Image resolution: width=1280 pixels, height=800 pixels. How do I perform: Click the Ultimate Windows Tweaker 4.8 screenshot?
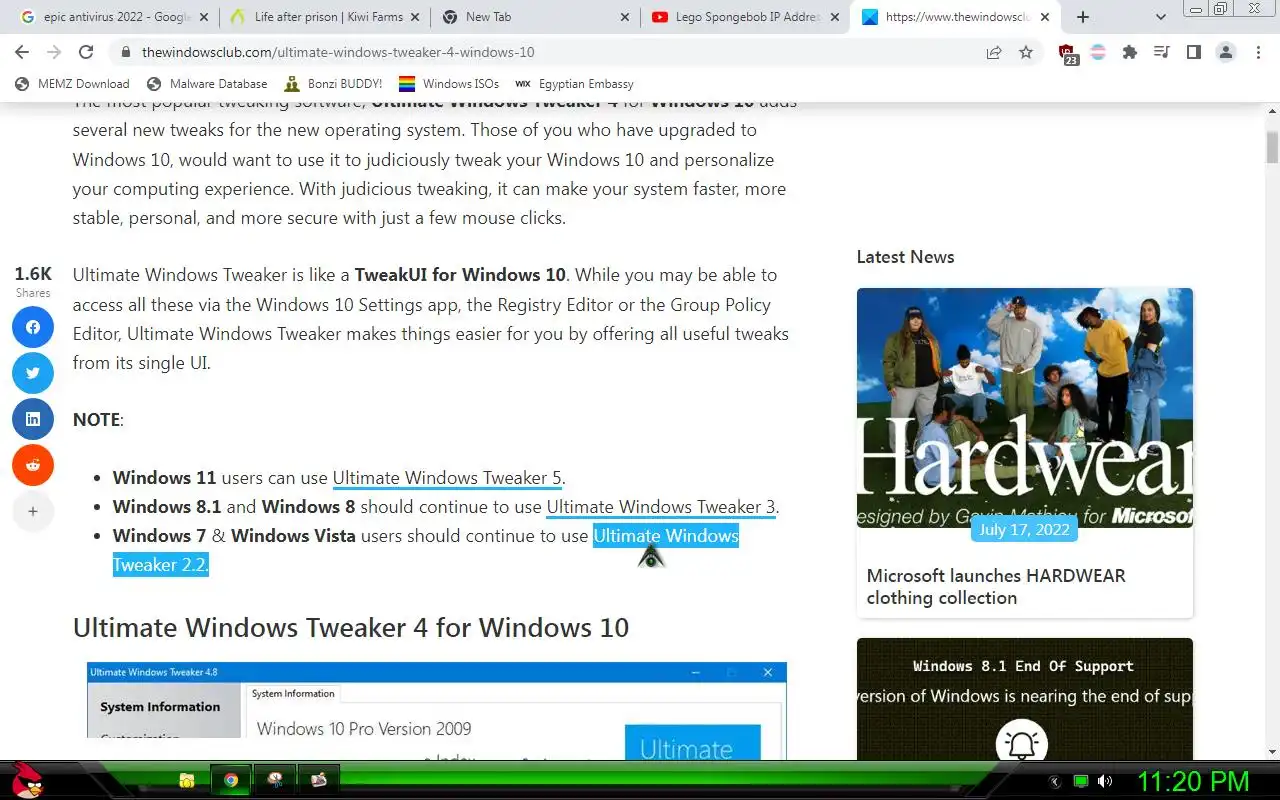(437, 710)
